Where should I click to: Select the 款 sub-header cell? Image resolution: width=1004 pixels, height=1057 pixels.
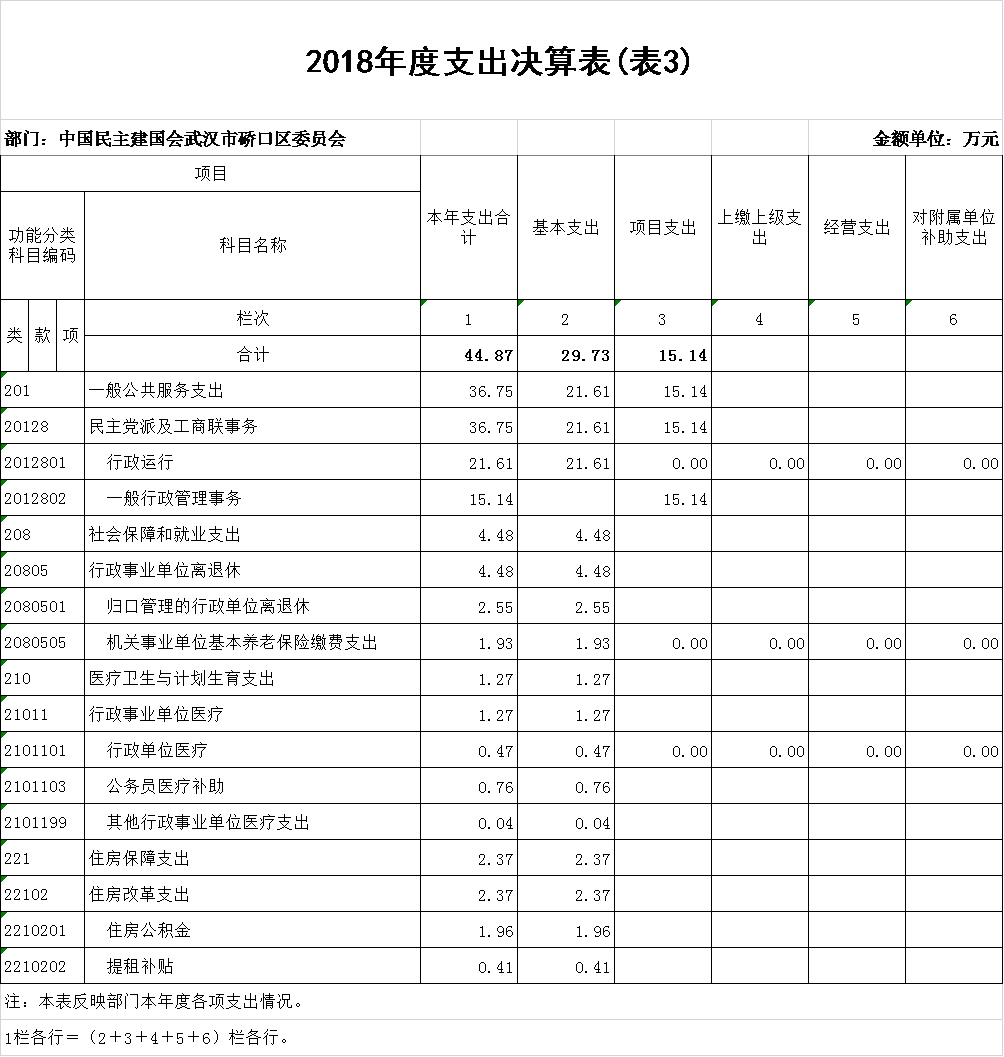(42, 336)
